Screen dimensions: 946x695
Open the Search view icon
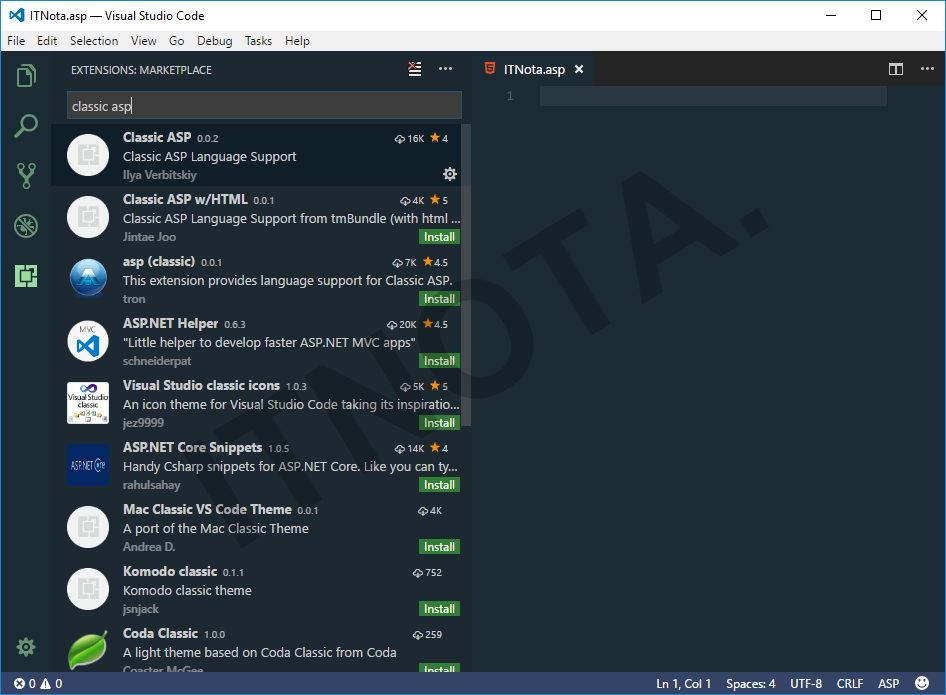point(26,126)
